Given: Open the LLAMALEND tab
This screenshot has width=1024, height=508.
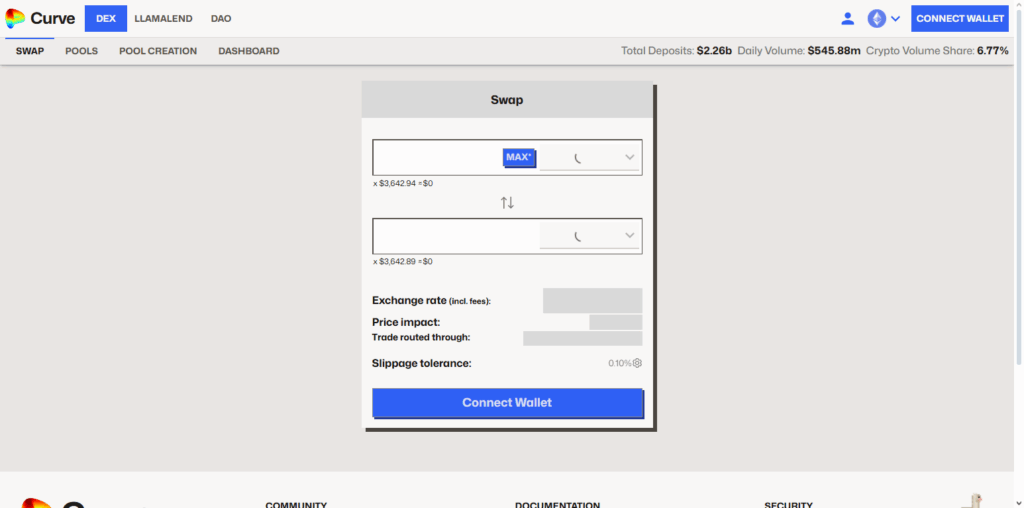Looking at the screenshot, I should [x=163, y=19].
